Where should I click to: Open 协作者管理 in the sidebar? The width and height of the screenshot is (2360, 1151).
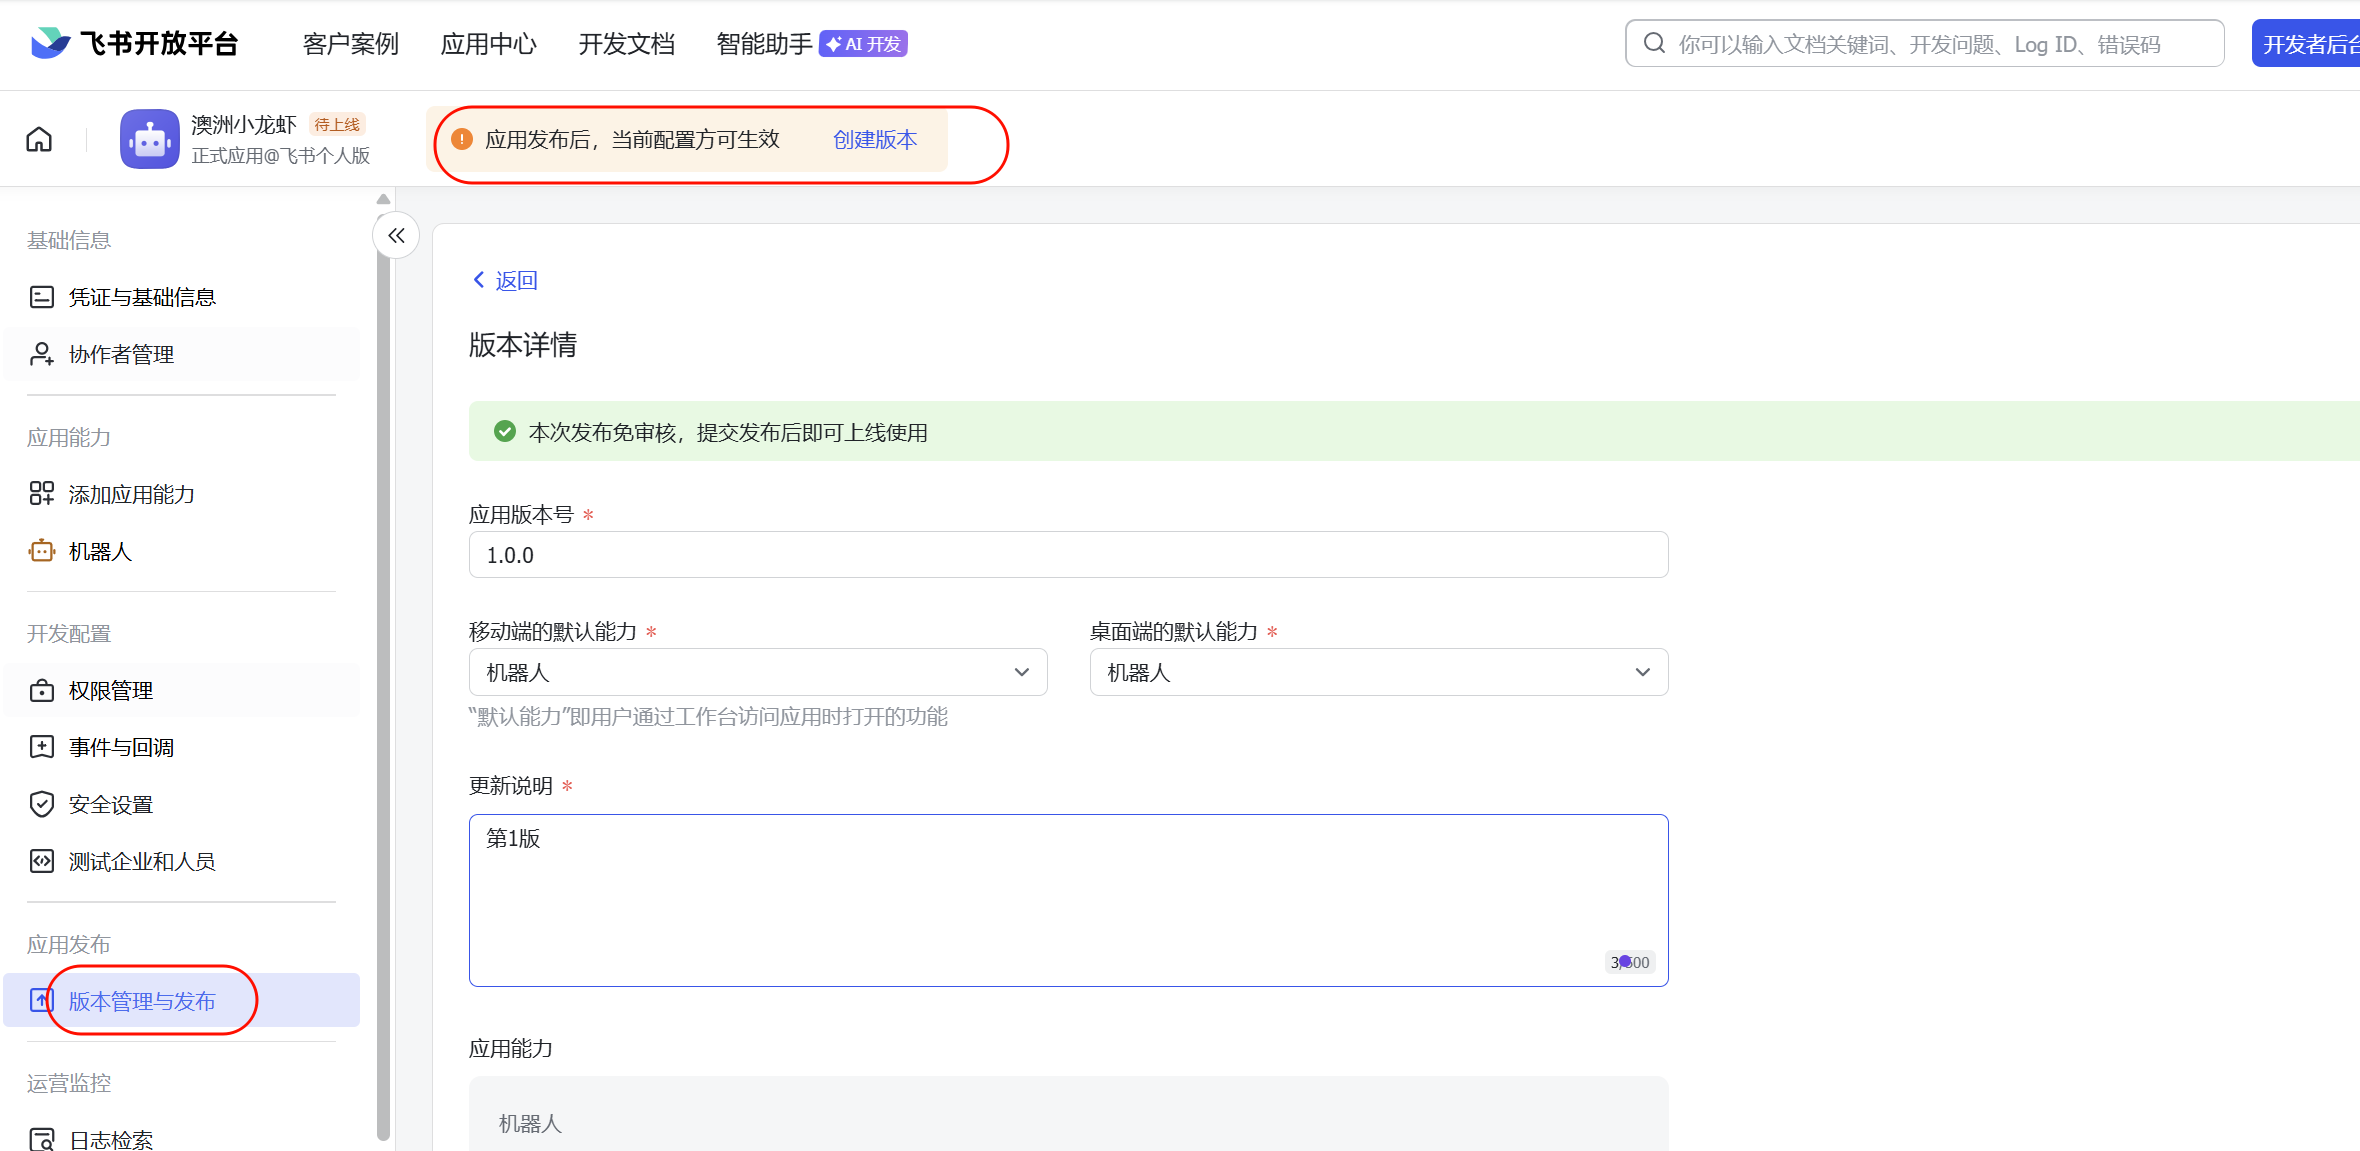[x=121, y=354]
